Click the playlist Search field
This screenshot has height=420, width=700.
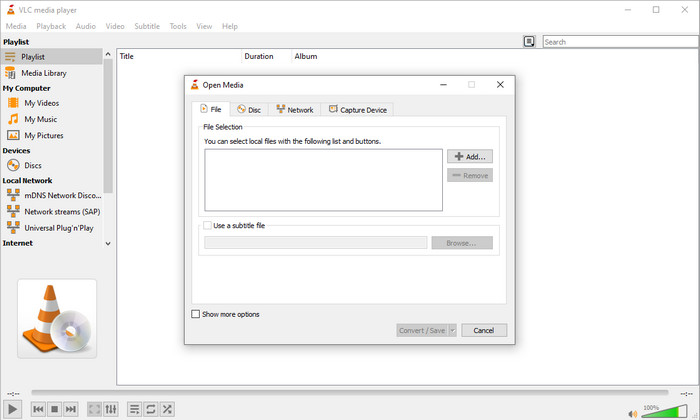click(621, 42)
